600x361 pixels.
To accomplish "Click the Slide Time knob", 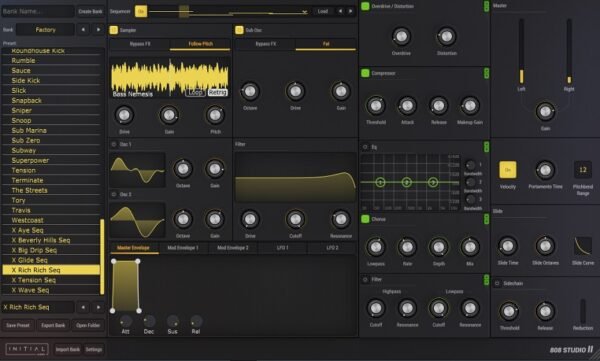I will [508, 246].
